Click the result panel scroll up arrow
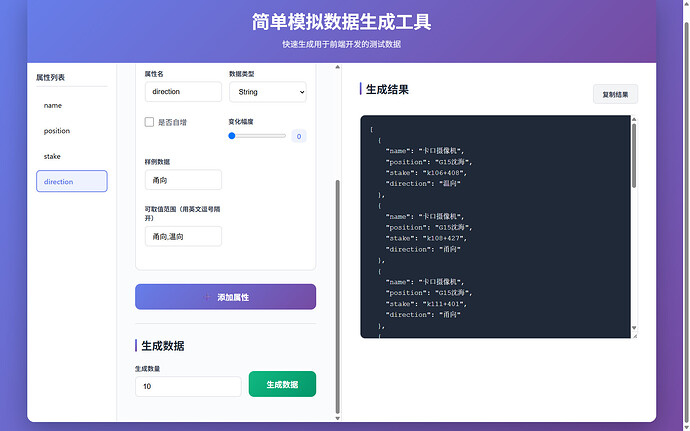This screenshot has width=690, height=431. click(634, 119)
